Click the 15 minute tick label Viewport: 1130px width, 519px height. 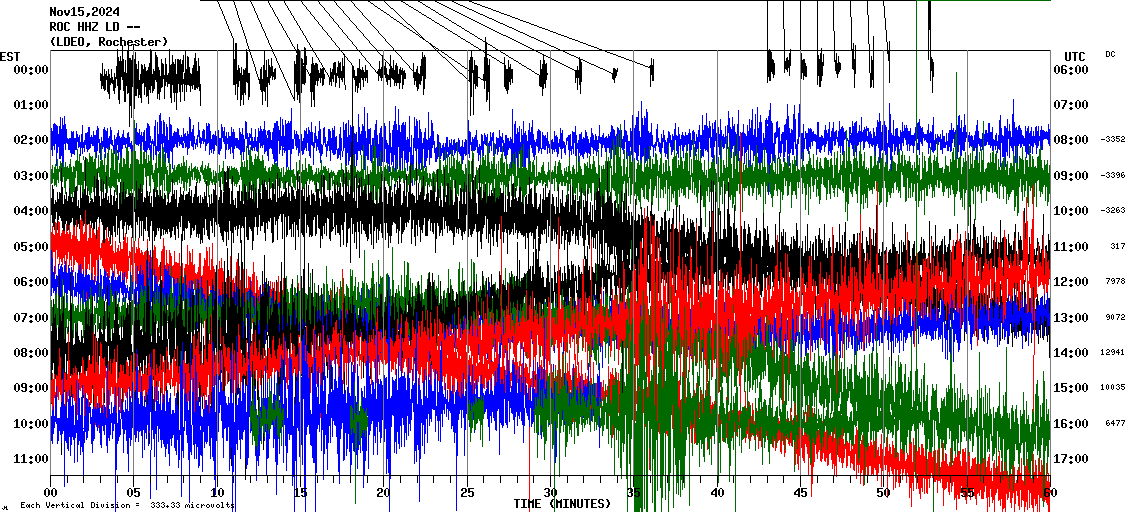click(x=301, y=493)
